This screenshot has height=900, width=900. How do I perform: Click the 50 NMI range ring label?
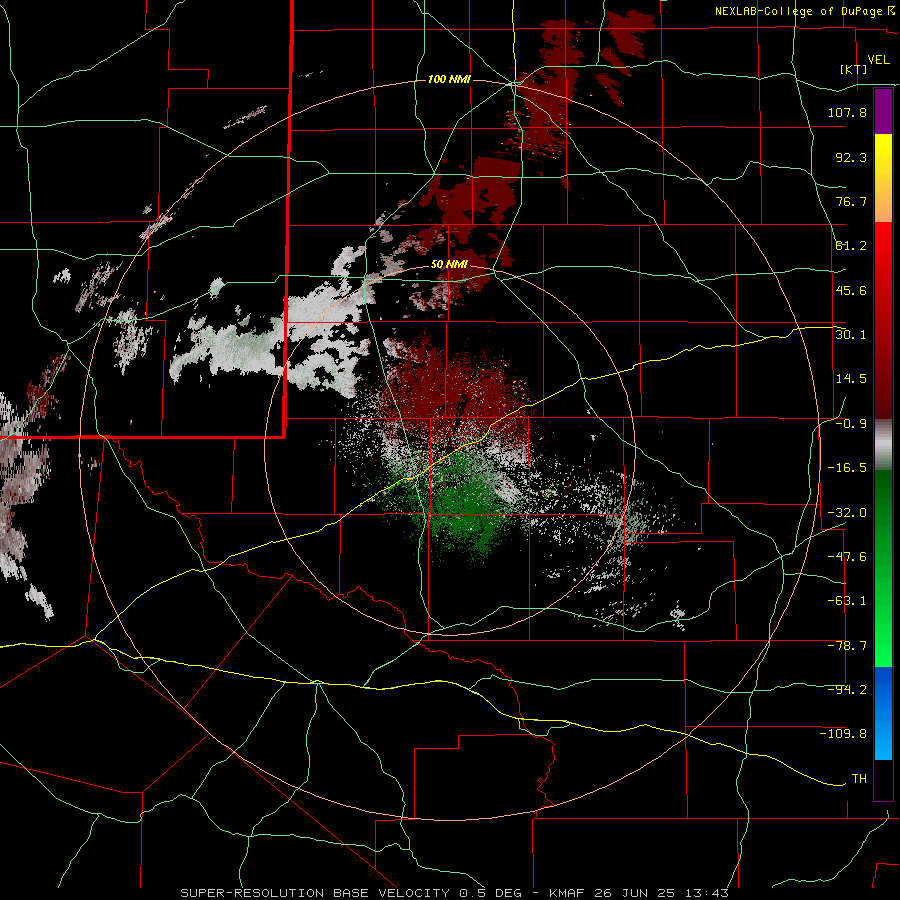pyautogui.click(x=449, y=265)
